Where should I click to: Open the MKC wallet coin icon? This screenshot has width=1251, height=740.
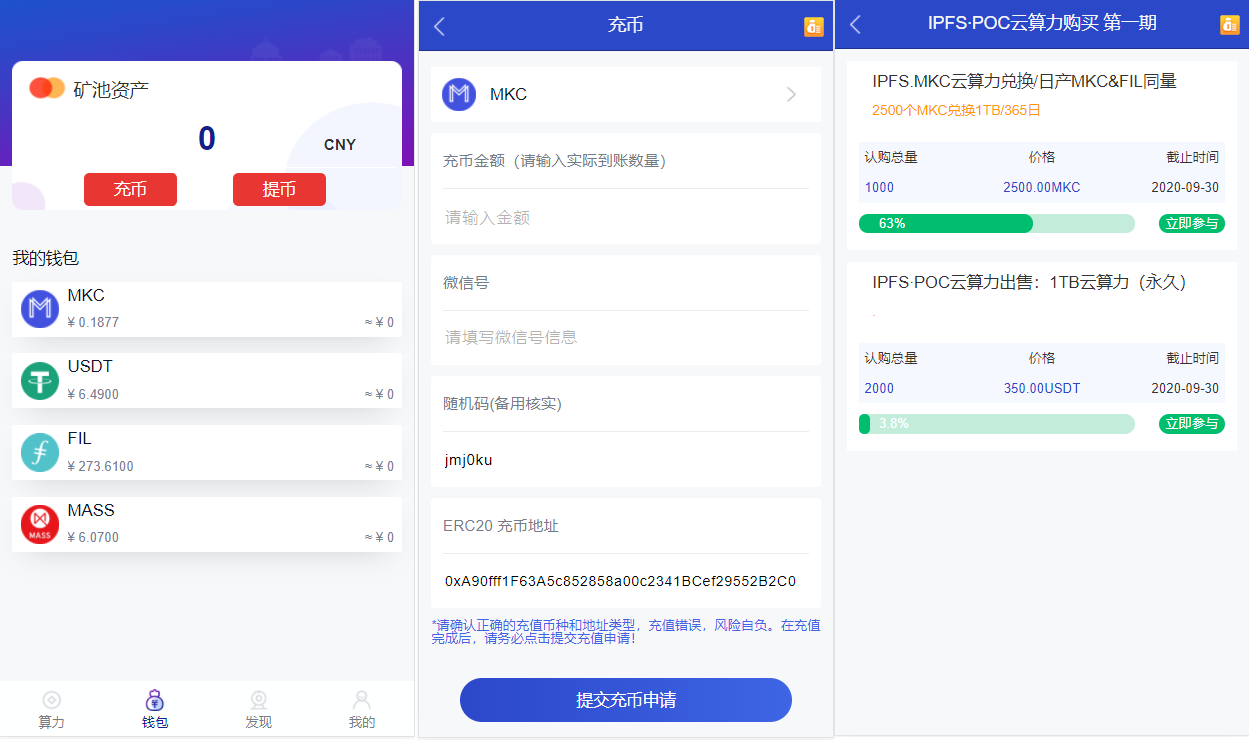[x=40, y=309]
